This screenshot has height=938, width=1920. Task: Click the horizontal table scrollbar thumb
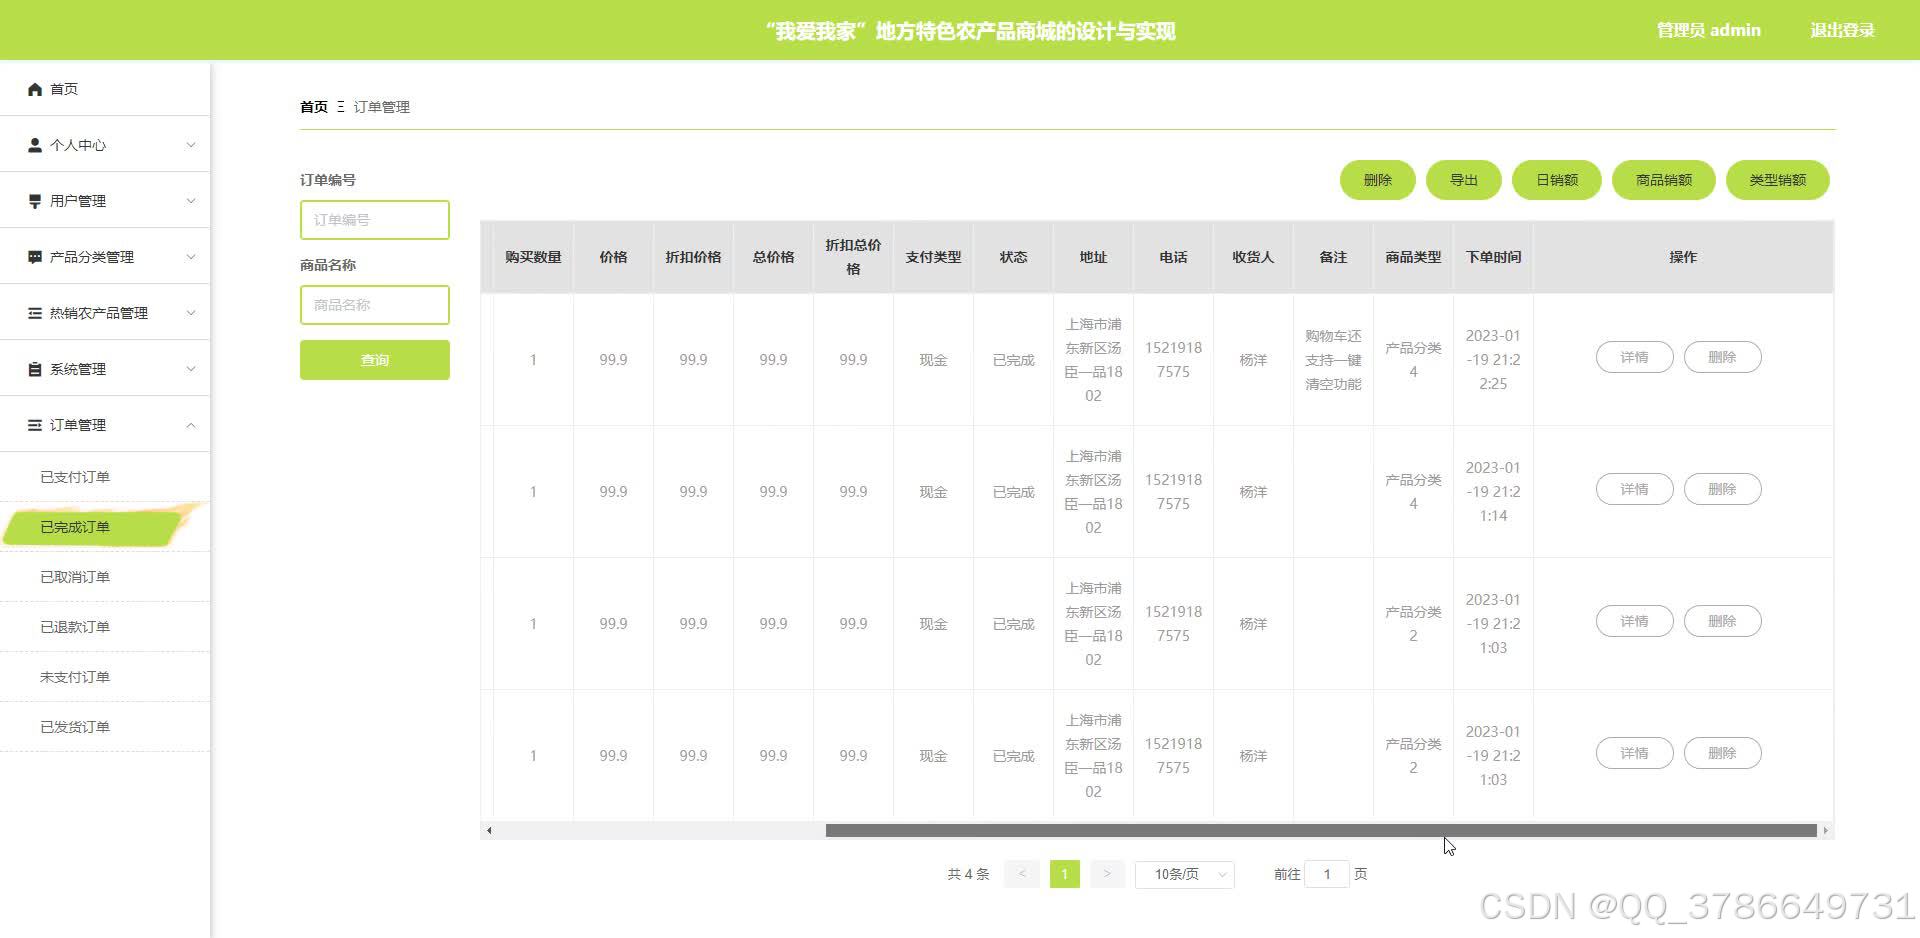[x=1321, y=830]
